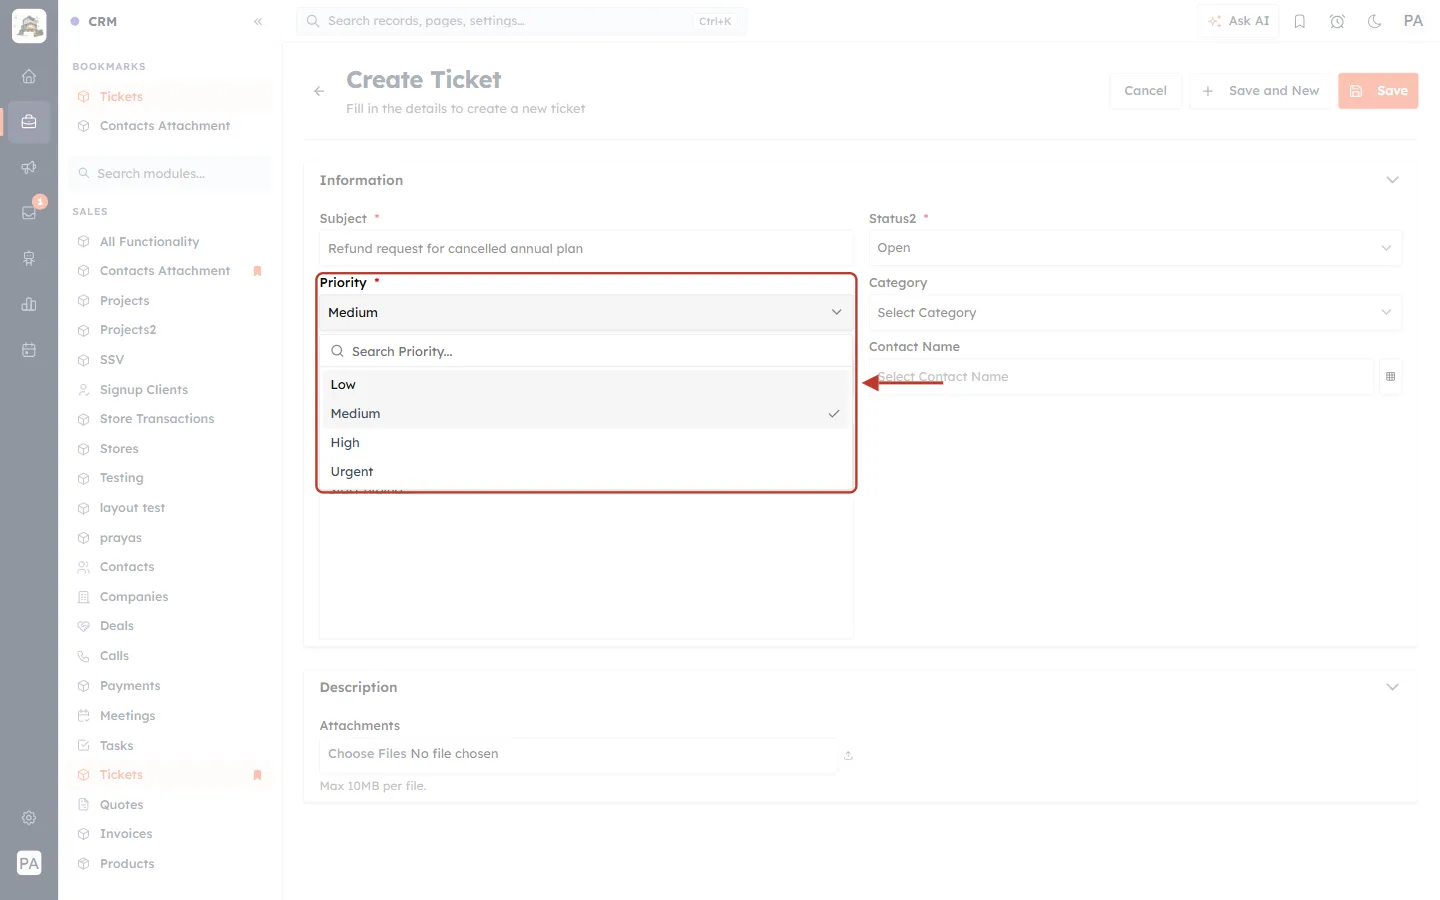Click bookmark flag on Contacts Attachment row
This screenshot has width=1440, height=900.
(x=257, y=271)
